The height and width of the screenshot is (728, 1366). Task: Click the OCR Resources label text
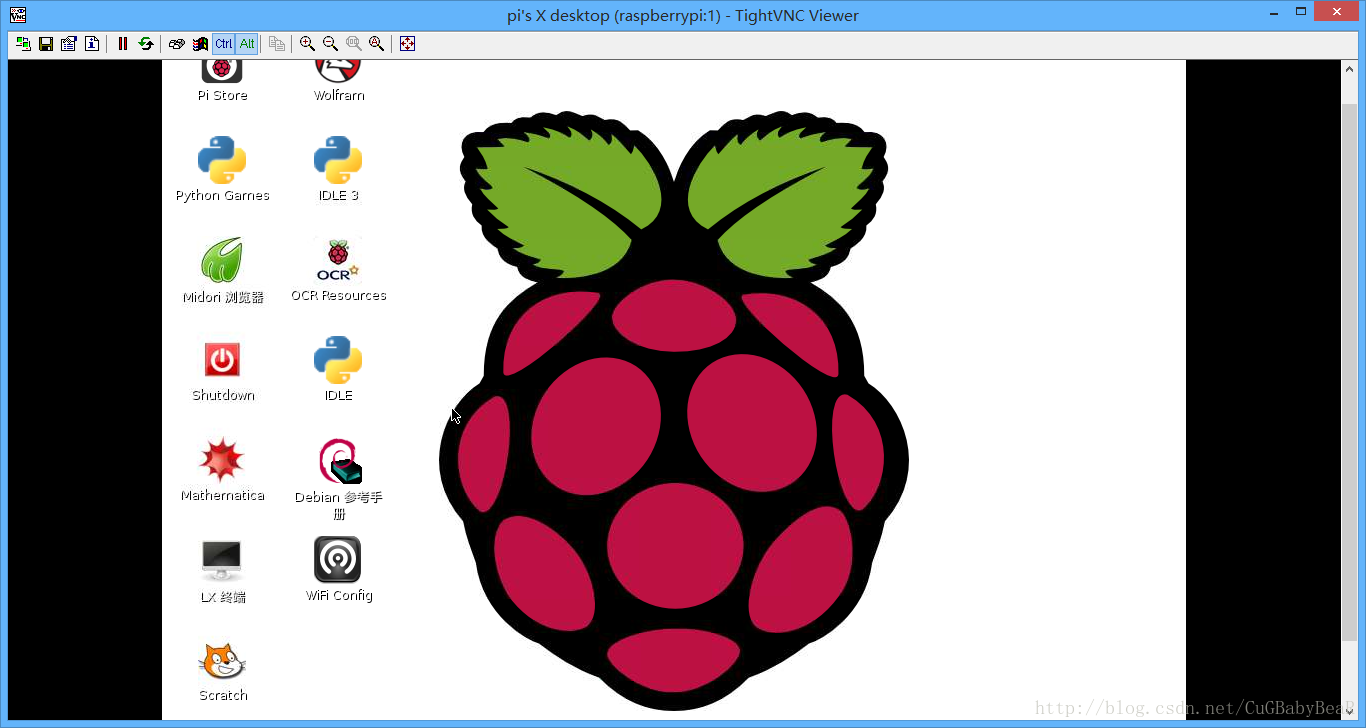338,295
